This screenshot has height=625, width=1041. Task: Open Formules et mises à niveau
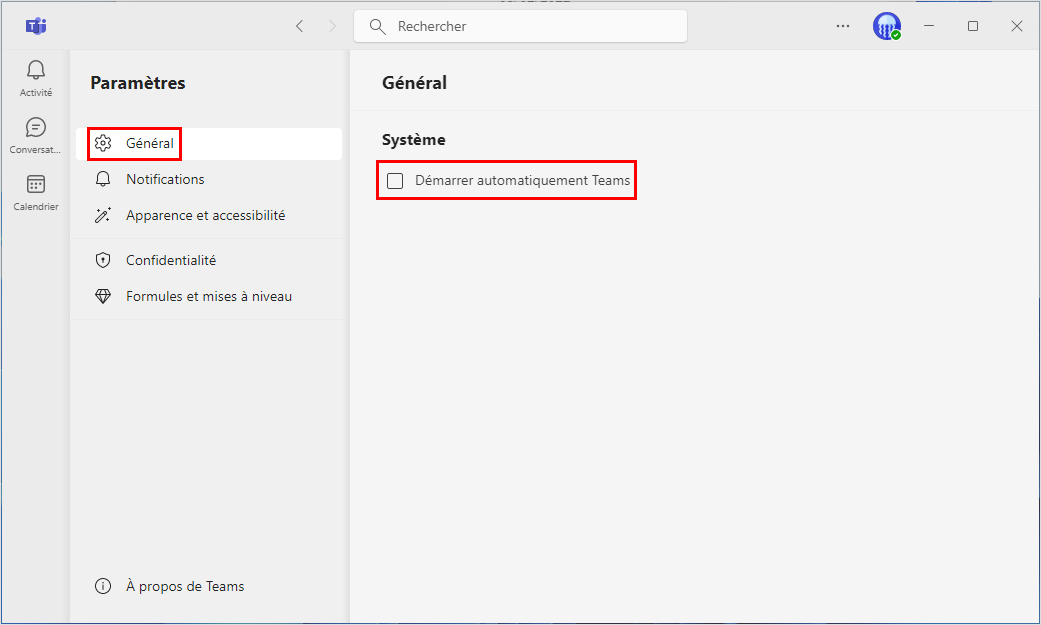[x=209, y=296]
